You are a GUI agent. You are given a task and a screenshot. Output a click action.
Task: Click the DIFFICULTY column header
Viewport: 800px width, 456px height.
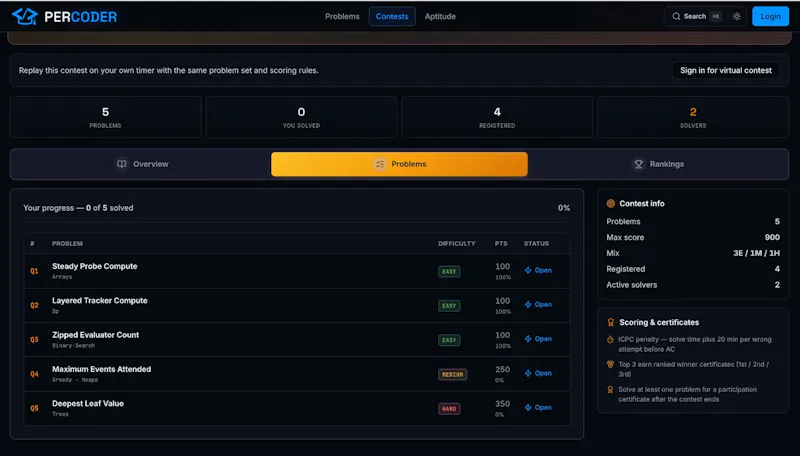pyautogui.click(x=457, y=244)
